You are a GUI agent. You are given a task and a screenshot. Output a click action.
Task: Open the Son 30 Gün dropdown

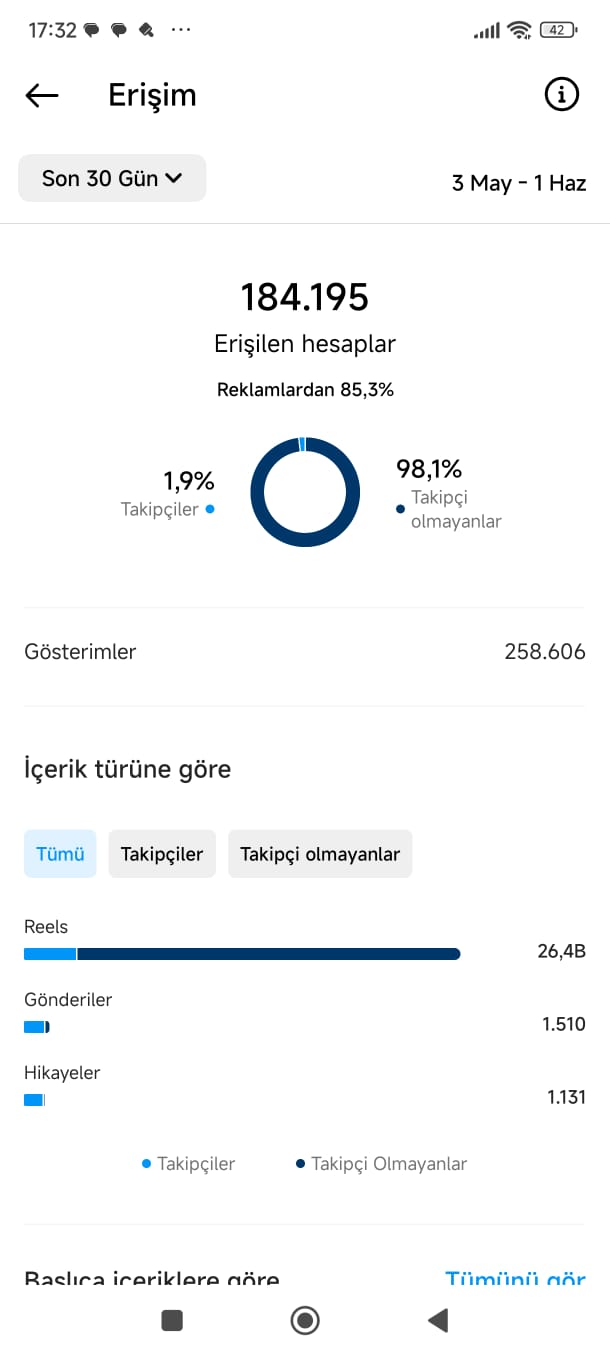tap(112, 178)
